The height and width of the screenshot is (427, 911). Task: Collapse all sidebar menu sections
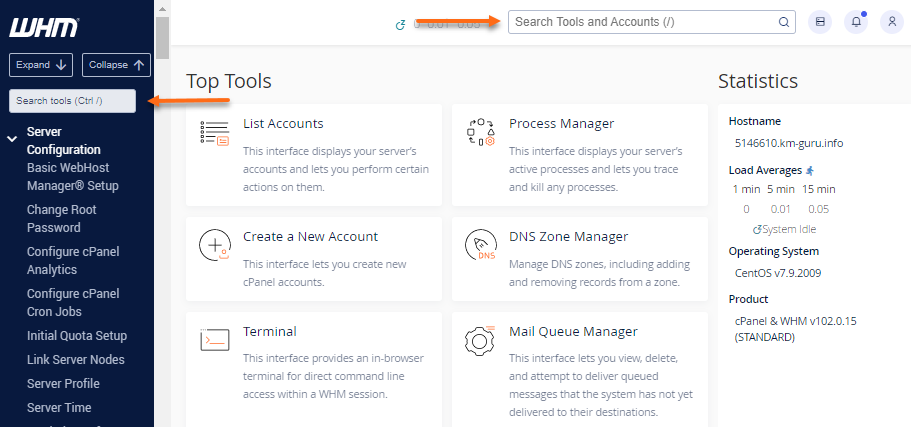(116, 65)
